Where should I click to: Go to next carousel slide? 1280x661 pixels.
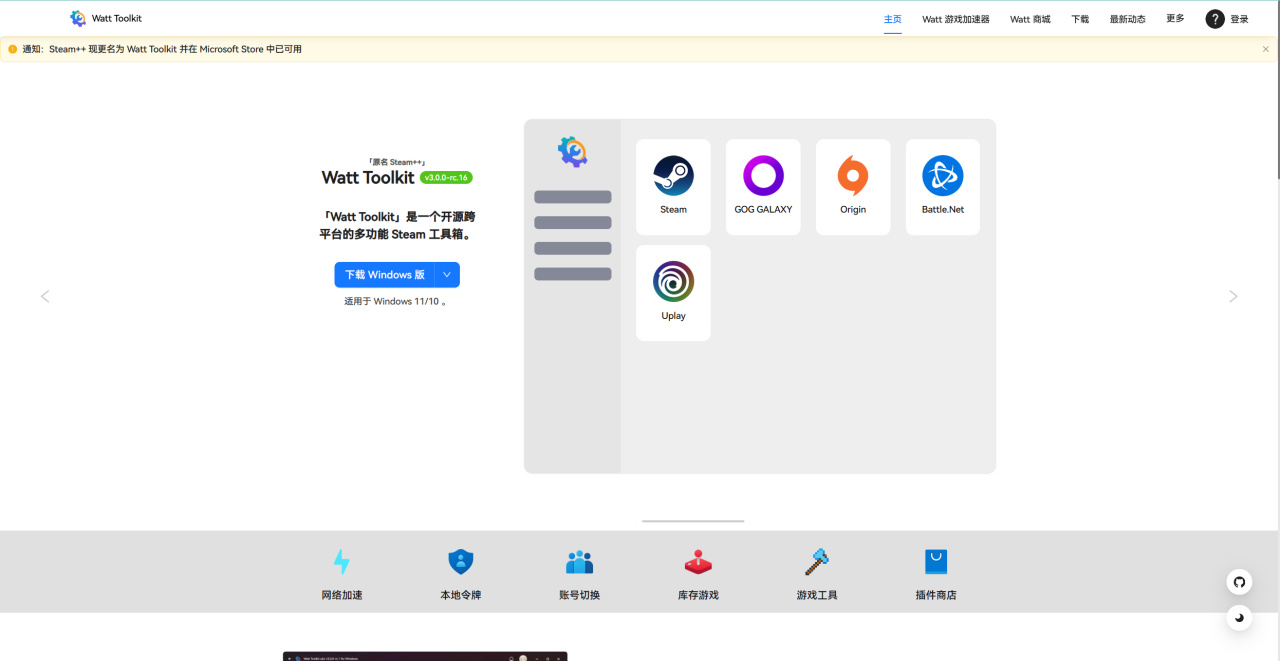pos(1233,296)
